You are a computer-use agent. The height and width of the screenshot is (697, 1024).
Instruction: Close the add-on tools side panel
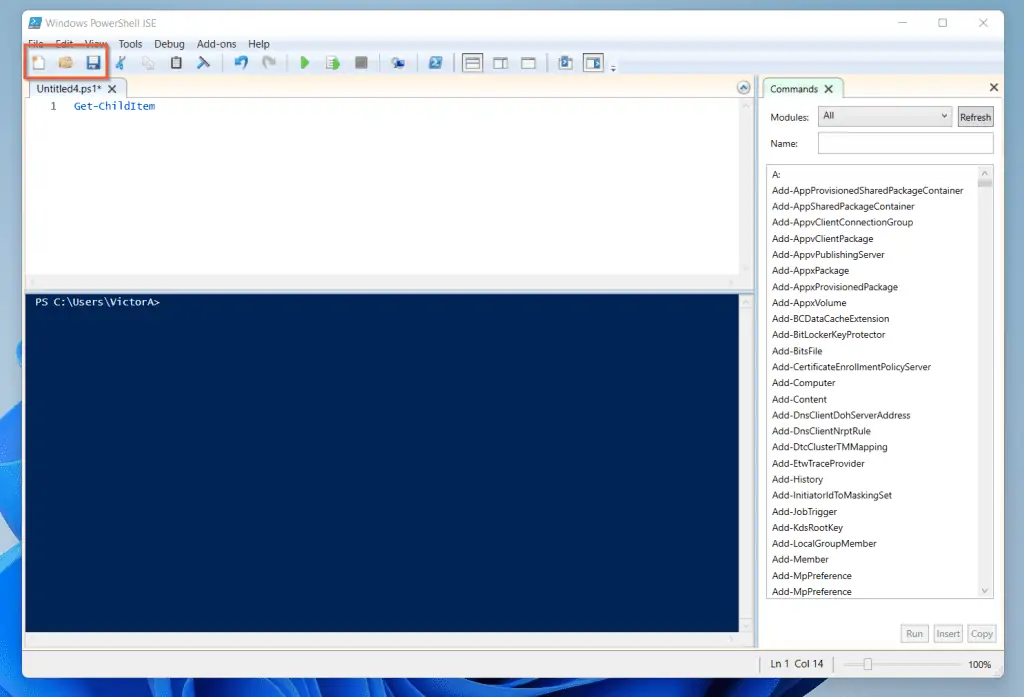pos(993,88)
